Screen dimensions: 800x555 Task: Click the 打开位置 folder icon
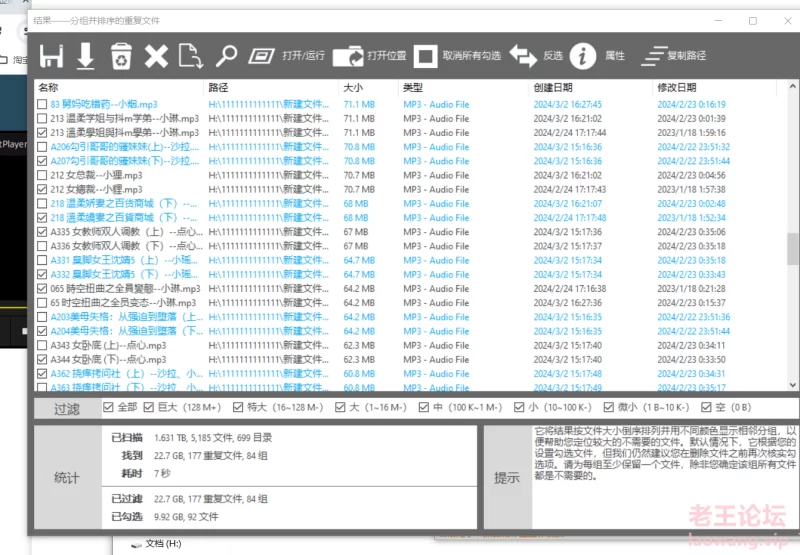[x=348, y=56]
